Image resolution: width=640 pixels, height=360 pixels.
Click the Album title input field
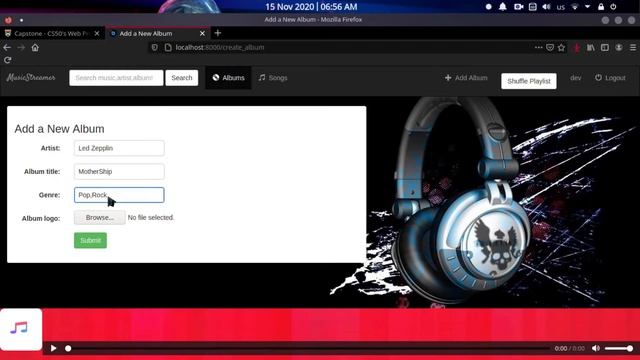pos(119,171)
